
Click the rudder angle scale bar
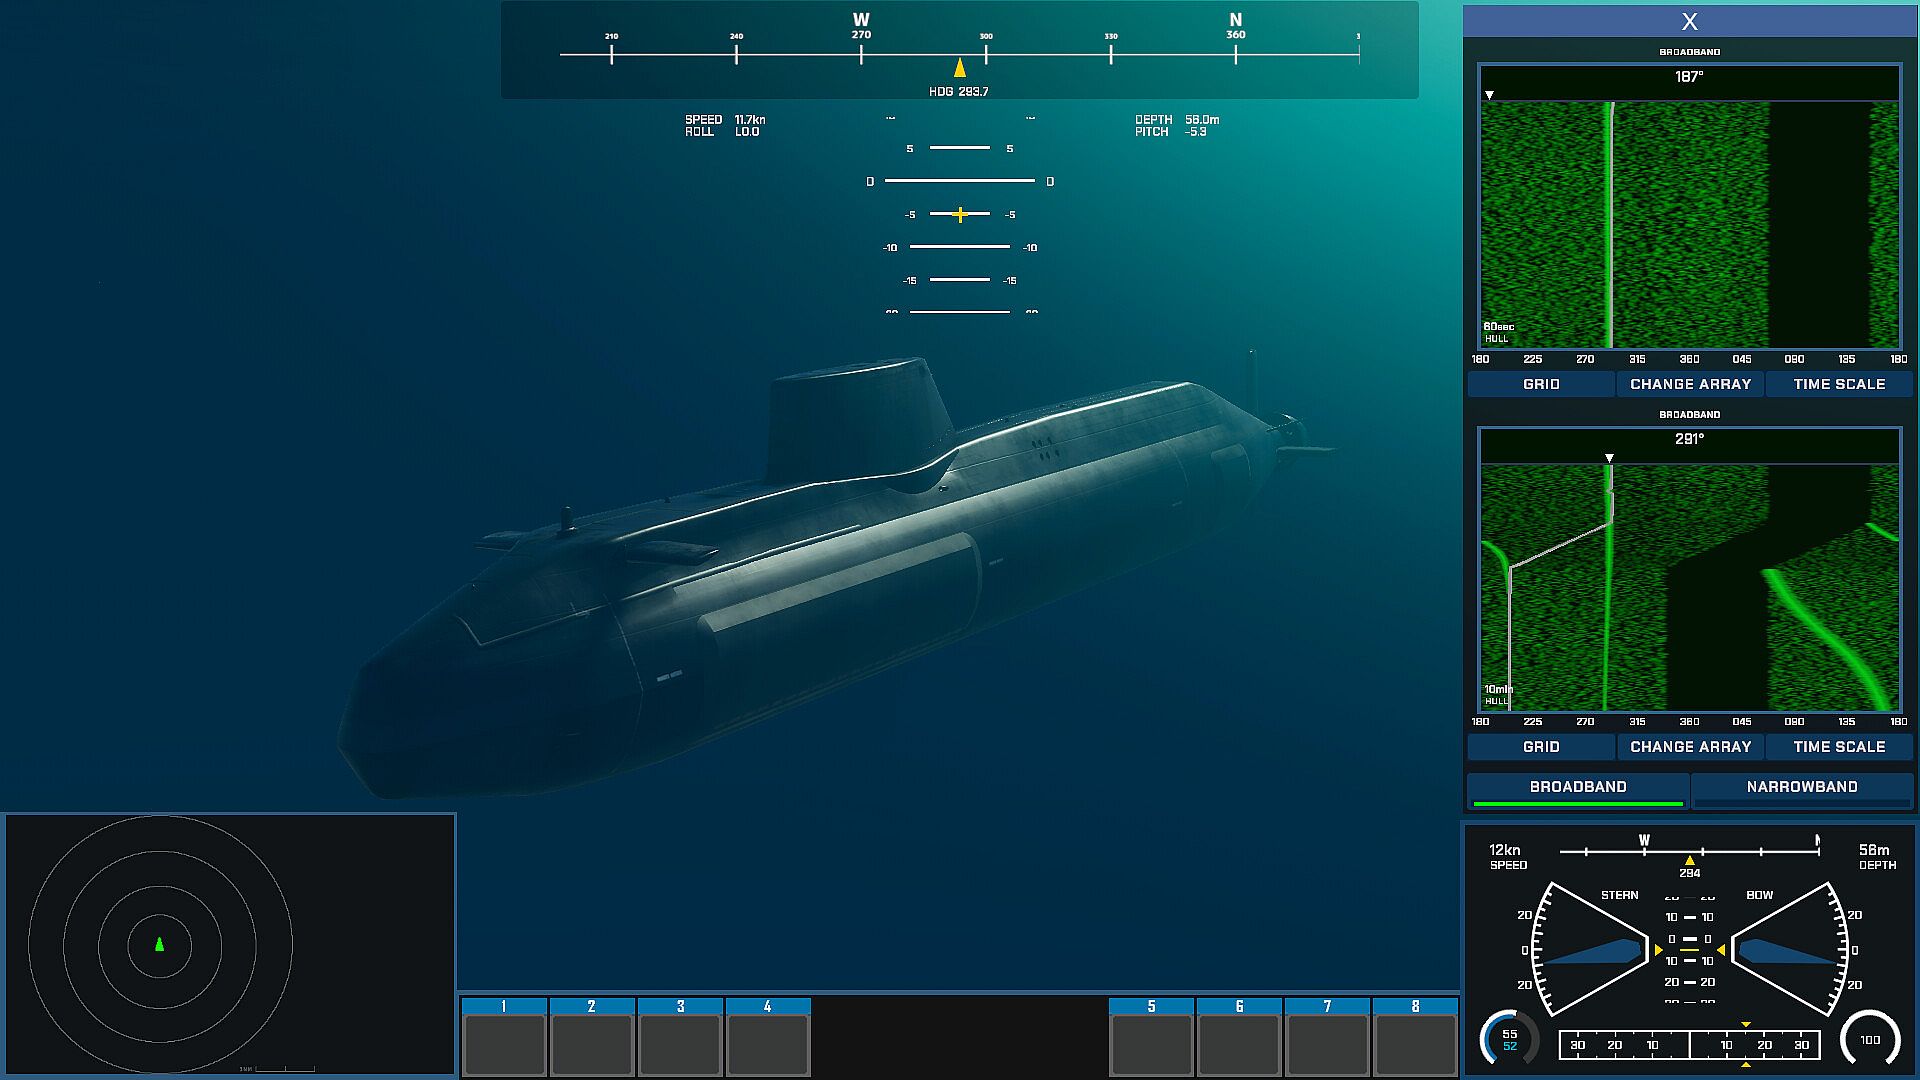pos(1689,1045)
